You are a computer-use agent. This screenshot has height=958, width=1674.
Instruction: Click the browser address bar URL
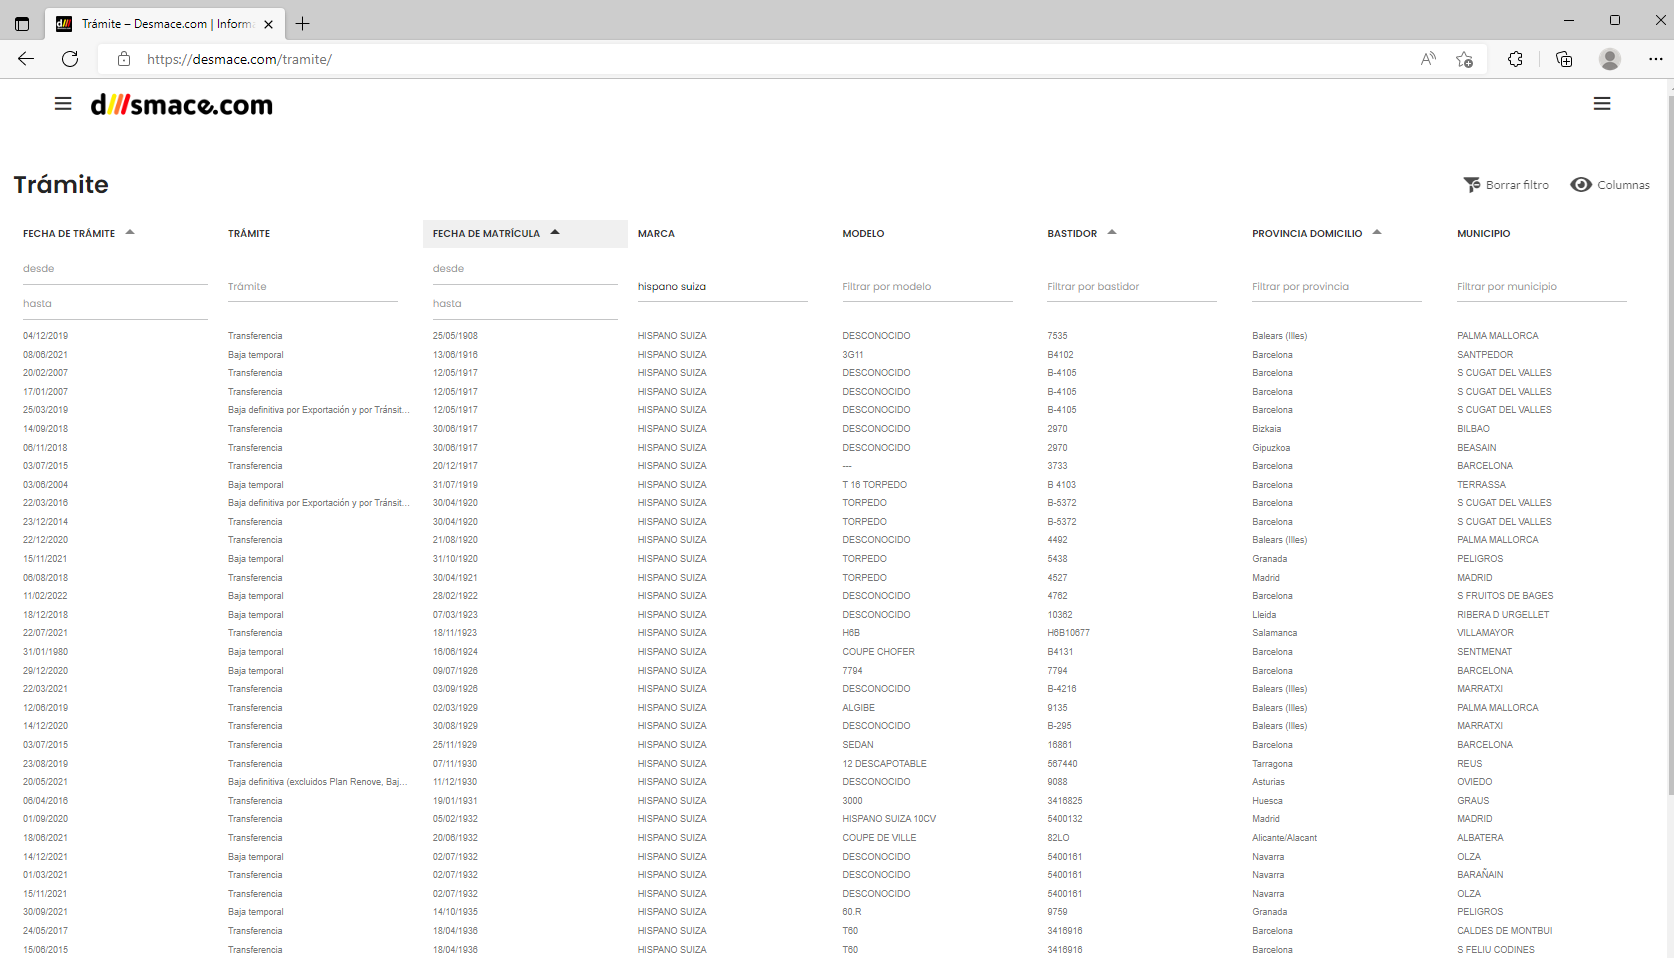239,59
